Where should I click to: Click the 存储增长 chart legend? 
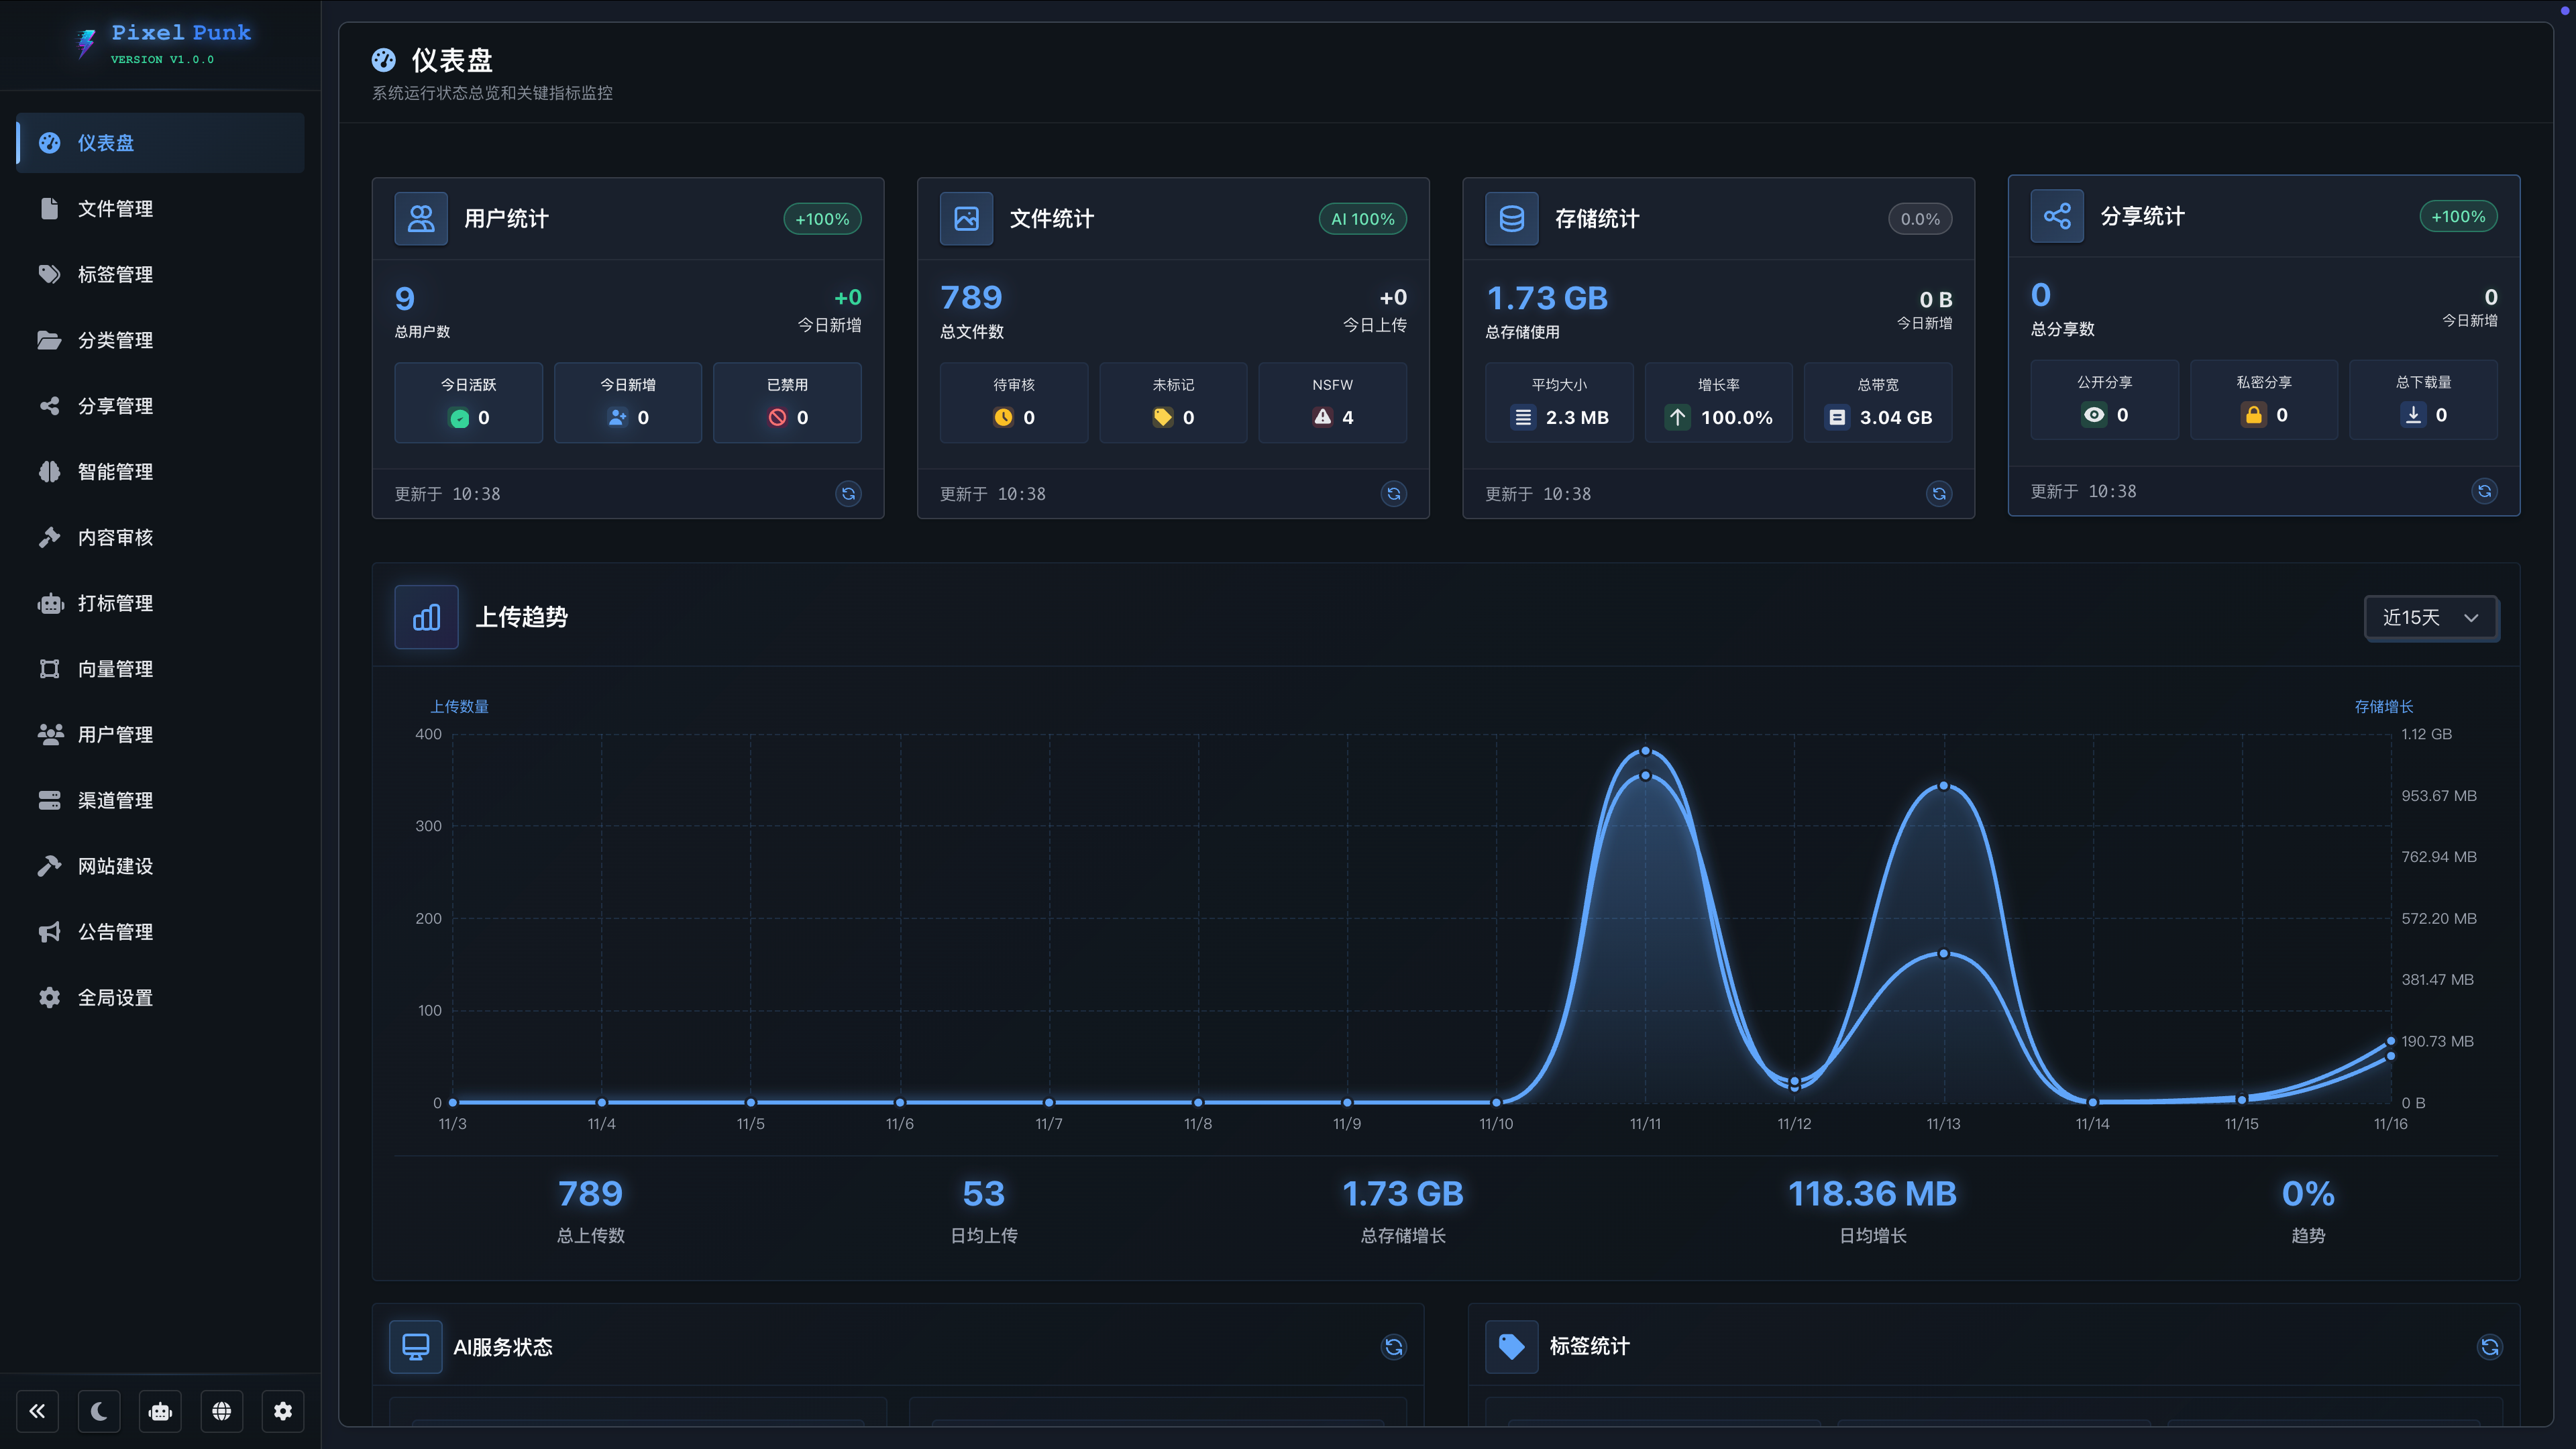2384,707
